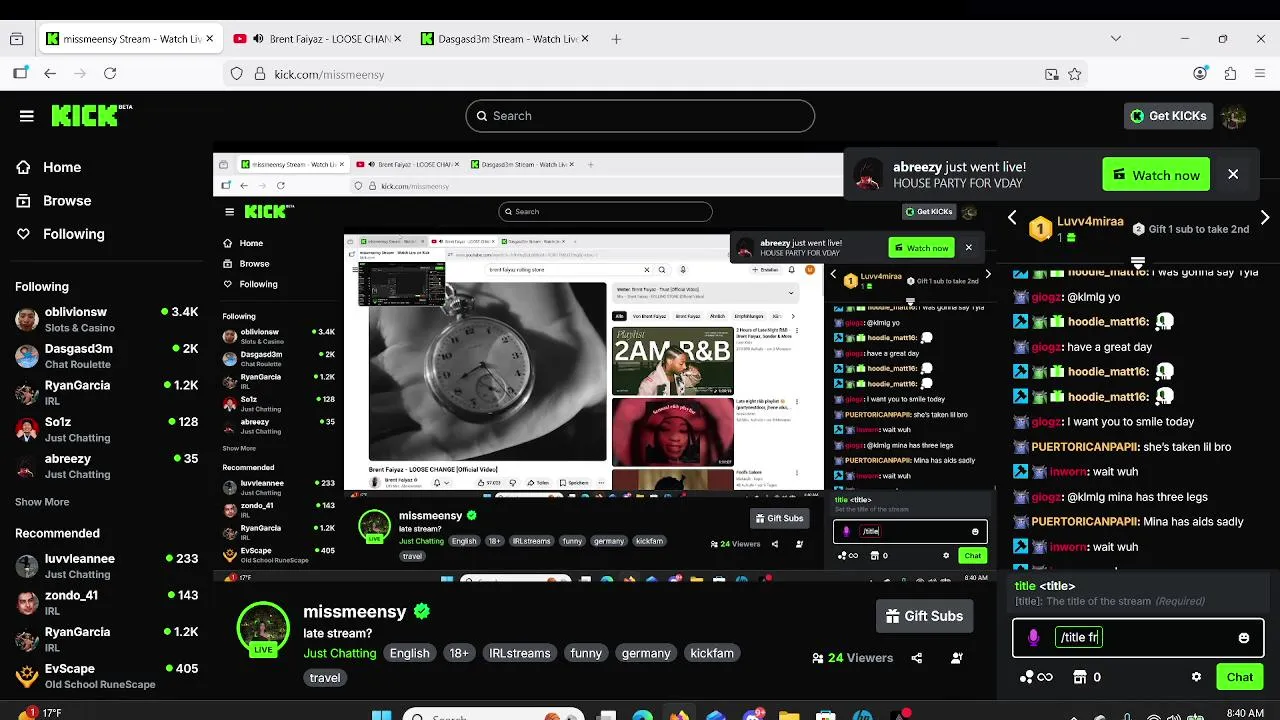Open the emoji picker in chat input
Viewport: 1280px width, 720px height.
(x=1243, y=638)
